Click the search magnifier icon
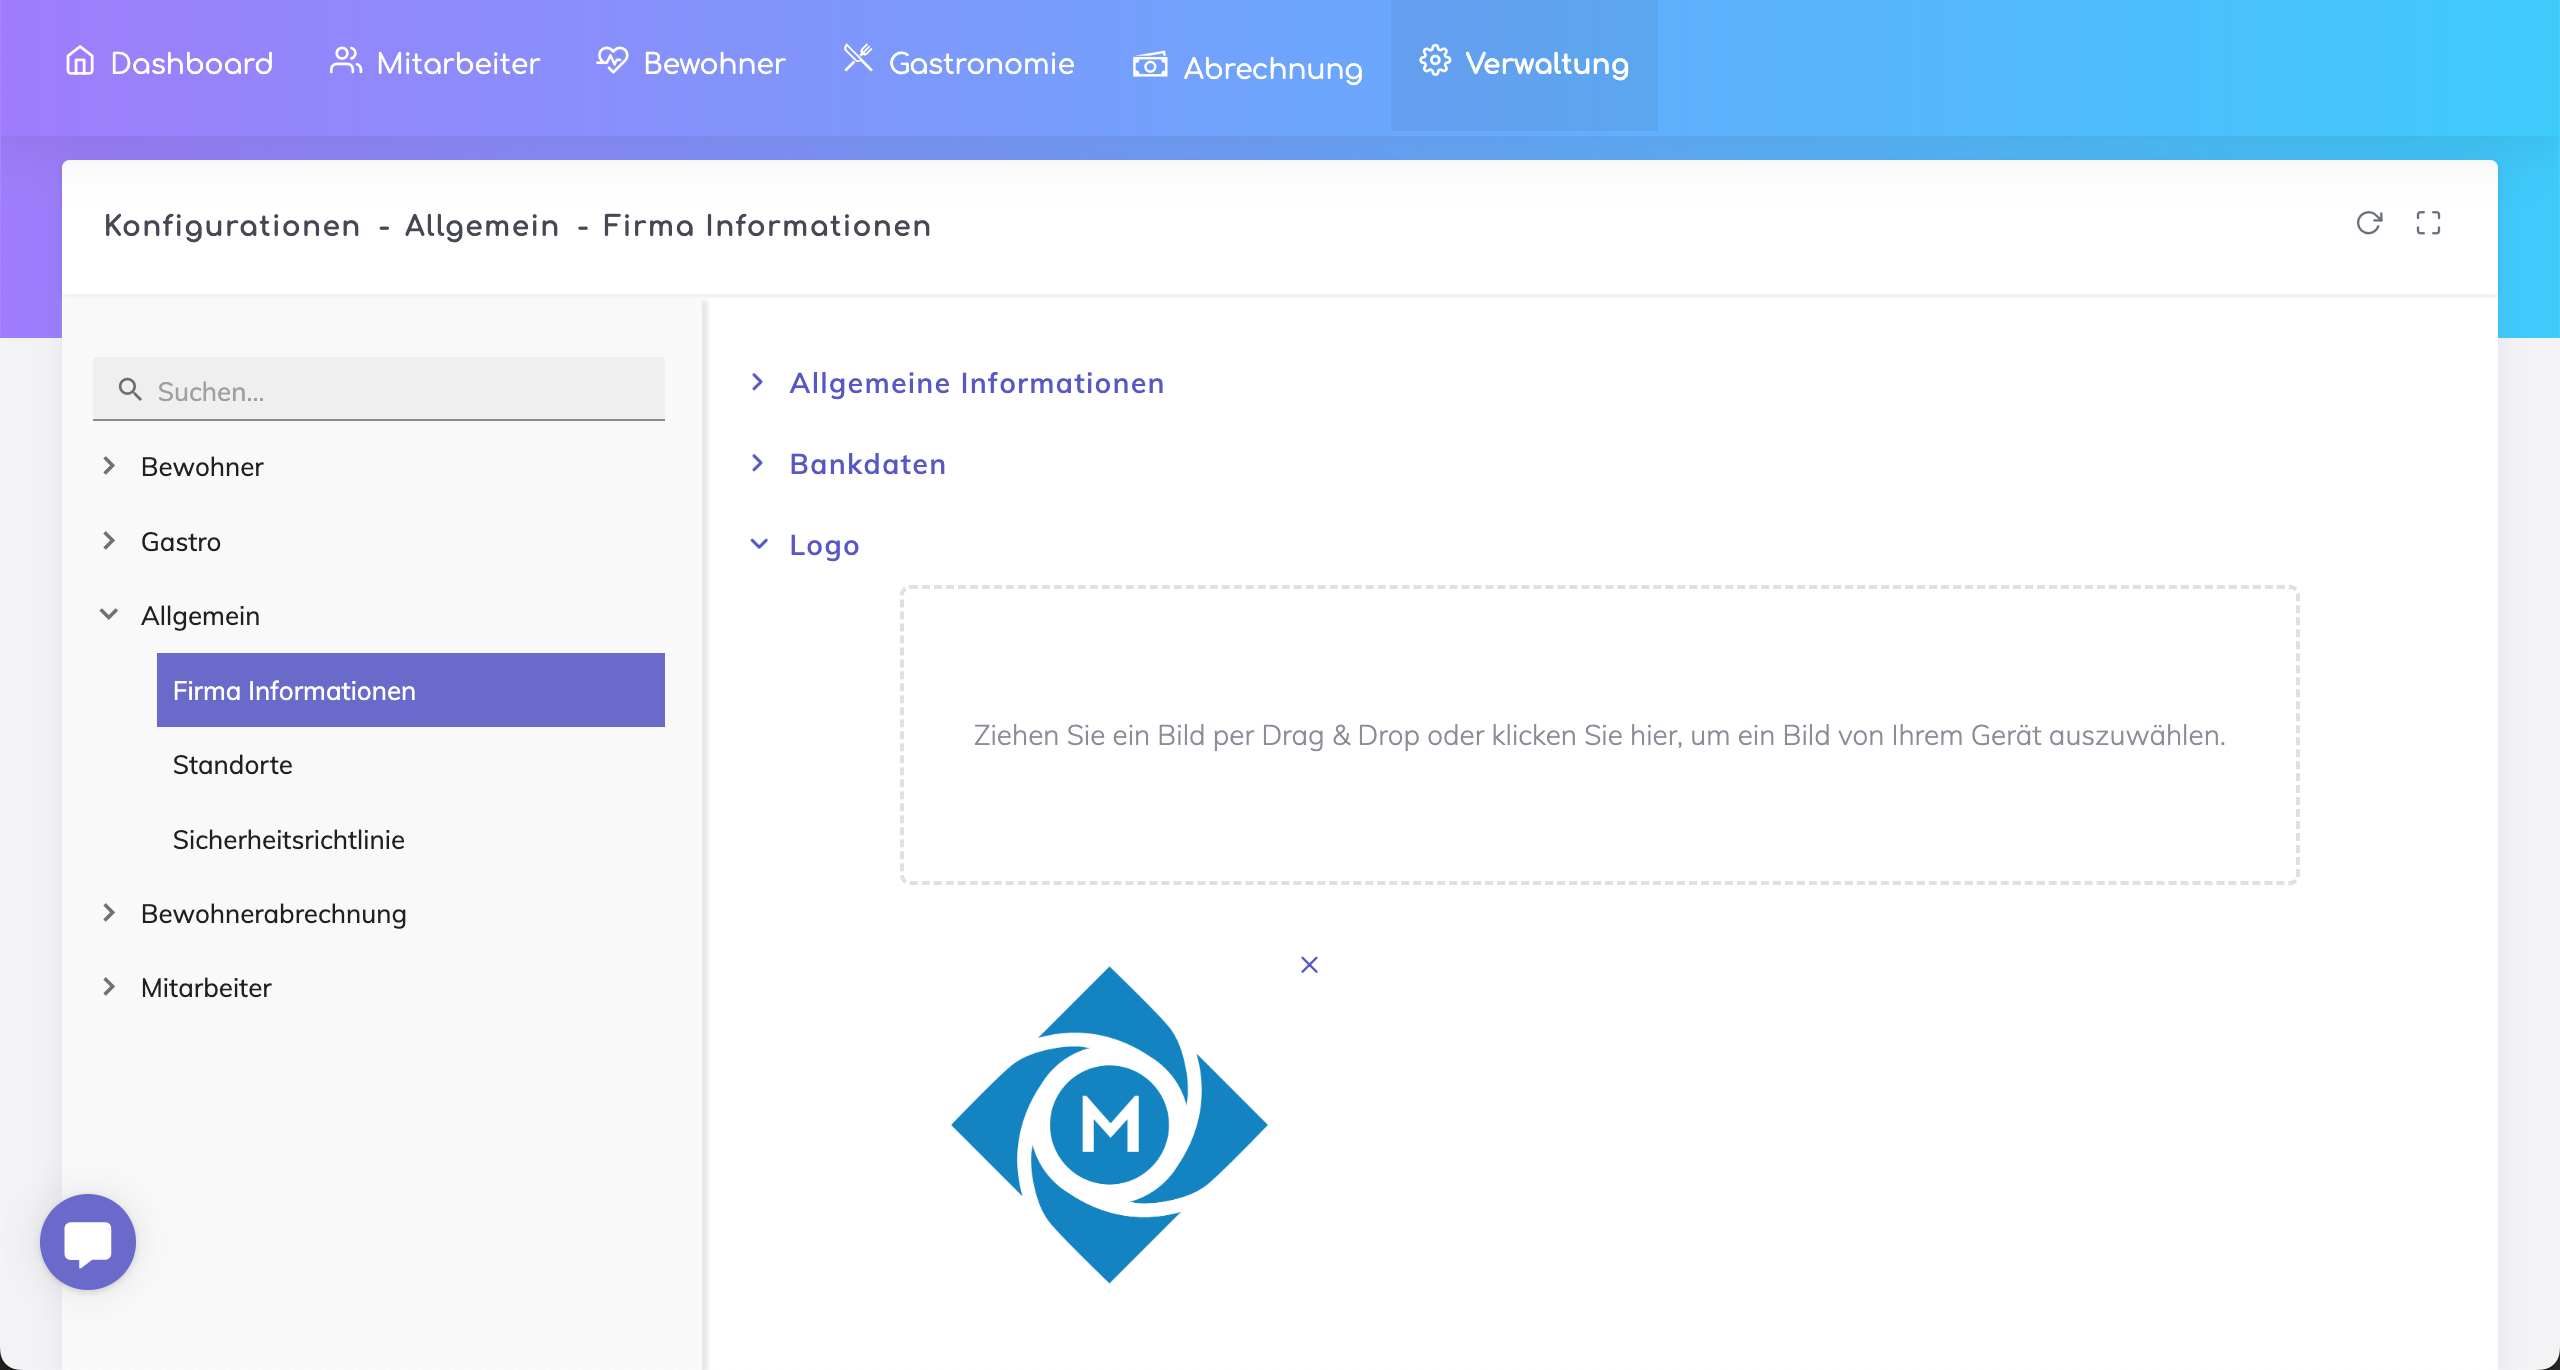This screenshot has height=1370, width=2560. tap(130, 390)
